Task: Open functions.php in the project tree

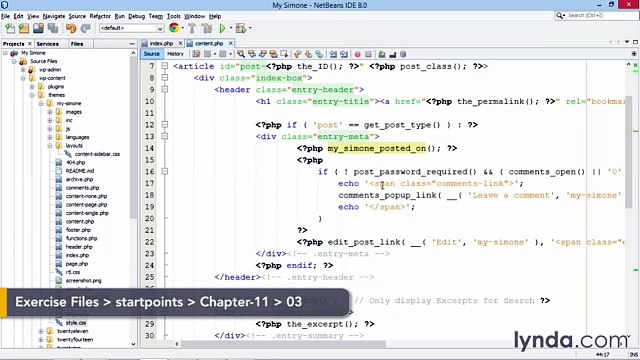Action: click(x=81, y=238)
